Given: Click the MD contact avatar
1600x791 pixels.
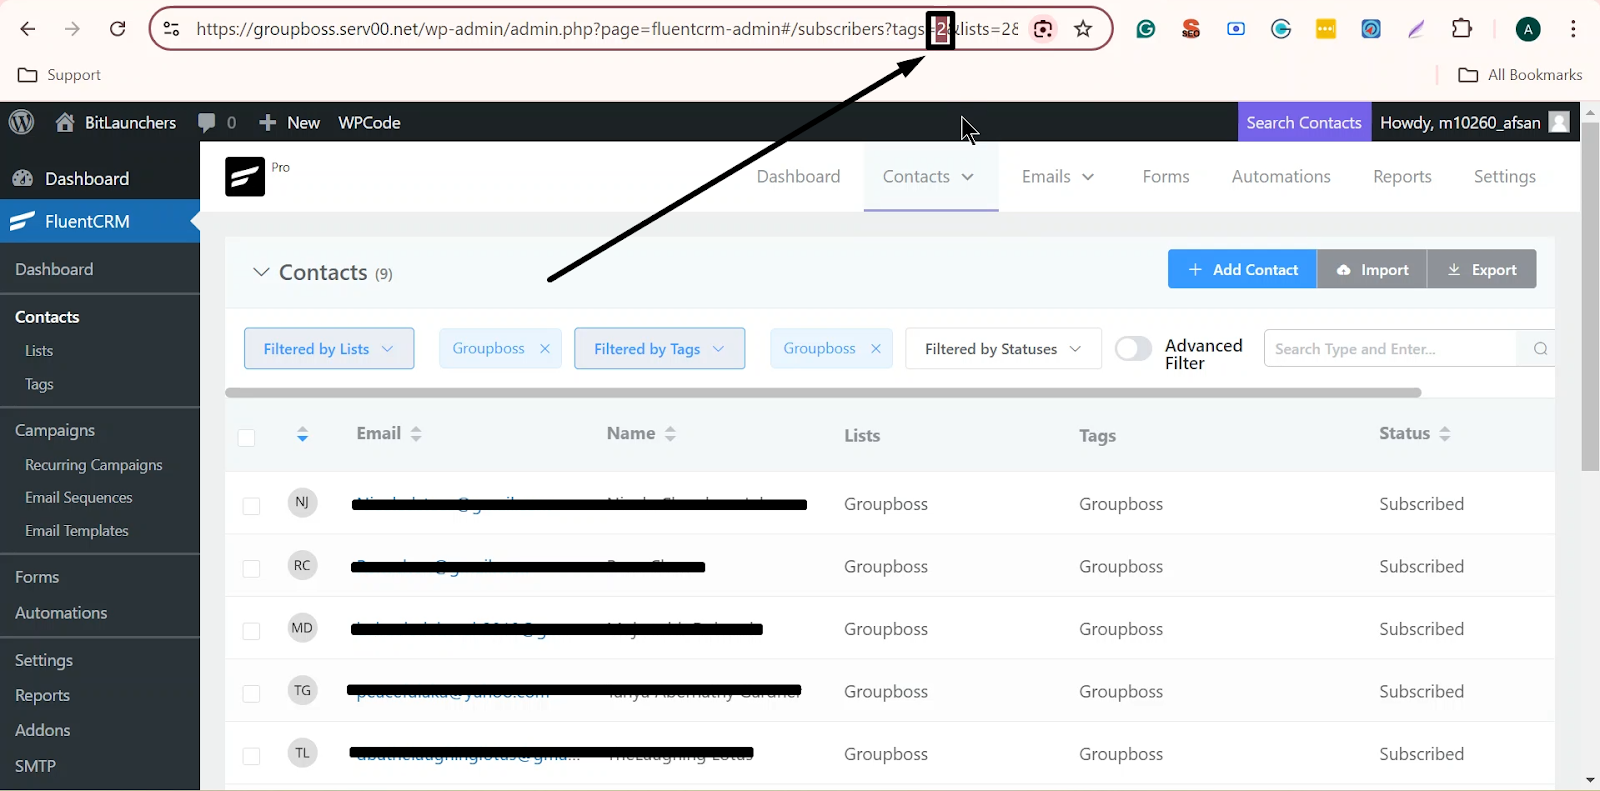Looking at the screenshot, I should tap(302, 628).
